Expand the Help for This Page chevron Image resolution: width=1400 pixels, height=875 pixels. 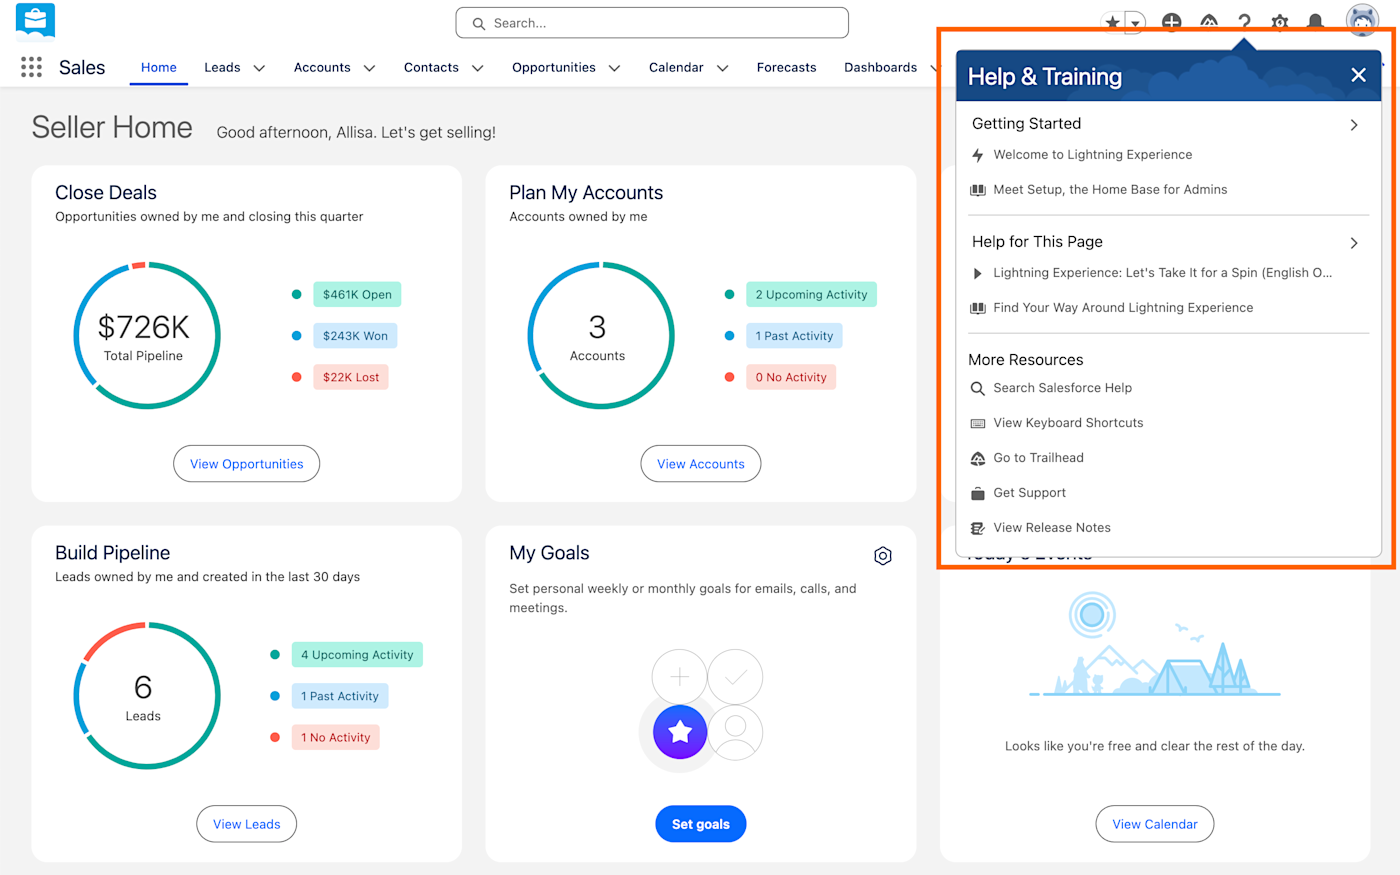coord(1354,243)
